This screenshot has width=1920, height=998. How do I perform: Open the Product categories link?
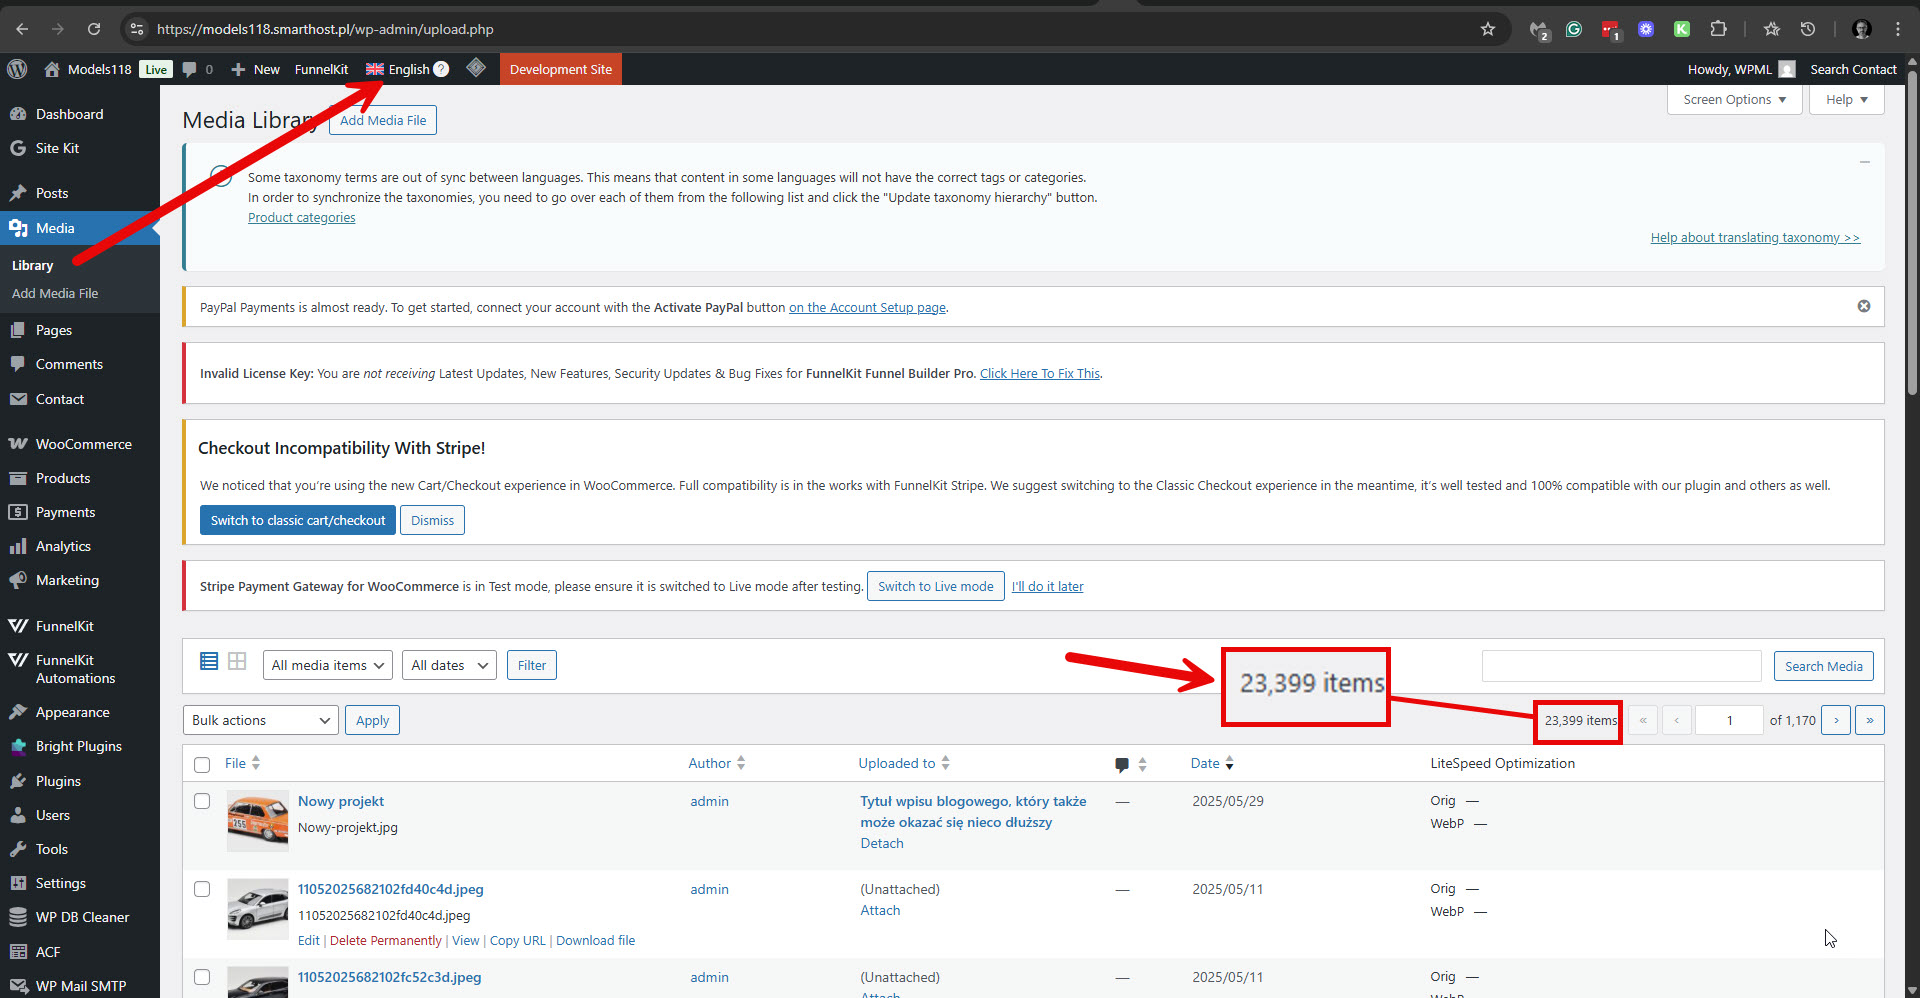tap(301, 218)
